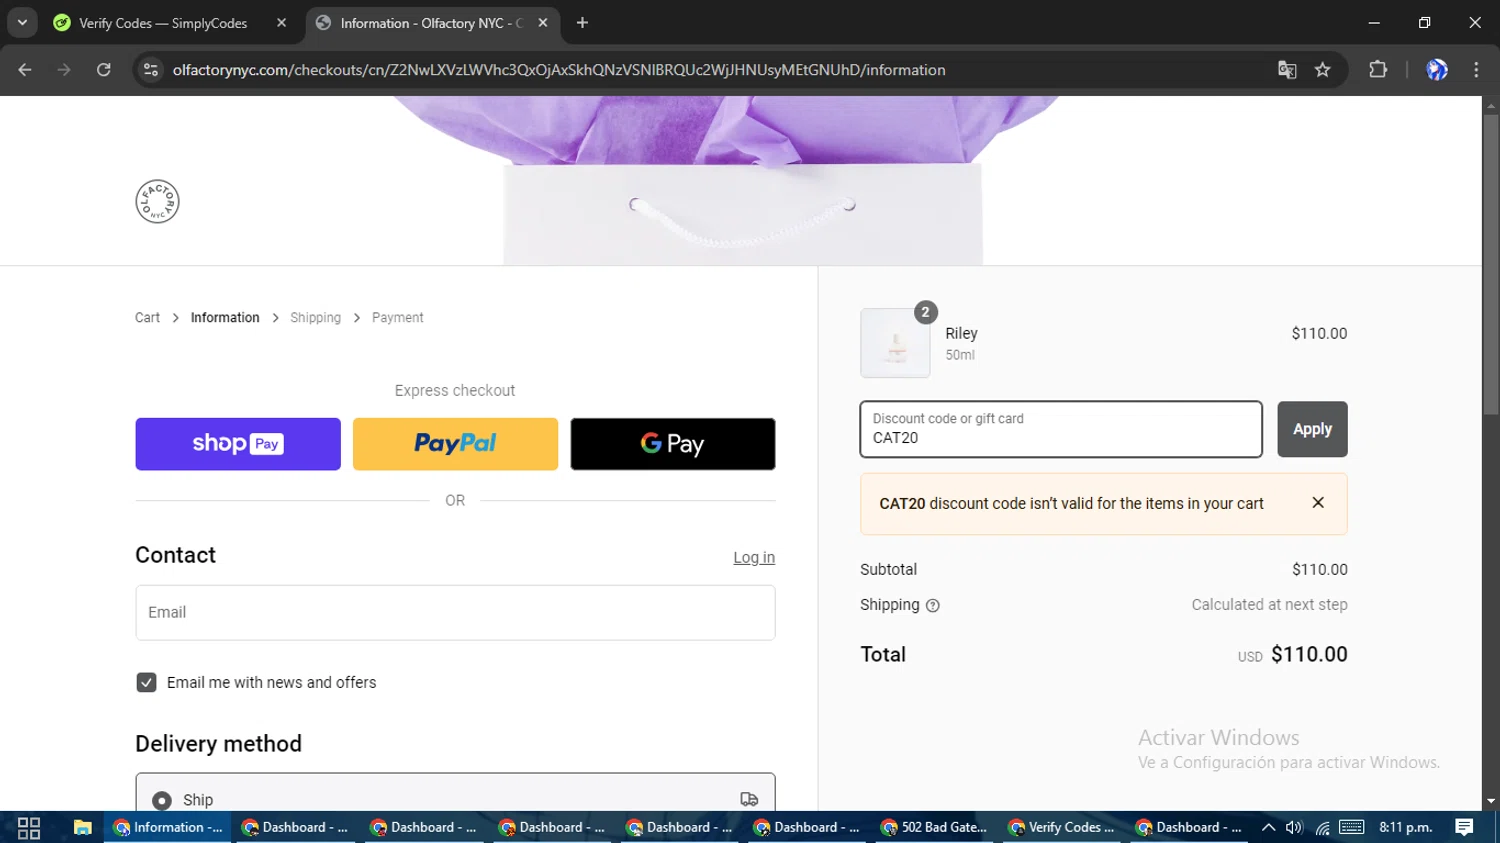Close the Information - Olfactory NYC tab
The height and width of the screenshot is (843, 1500).
pyautogui.click(x=543, y=23)
